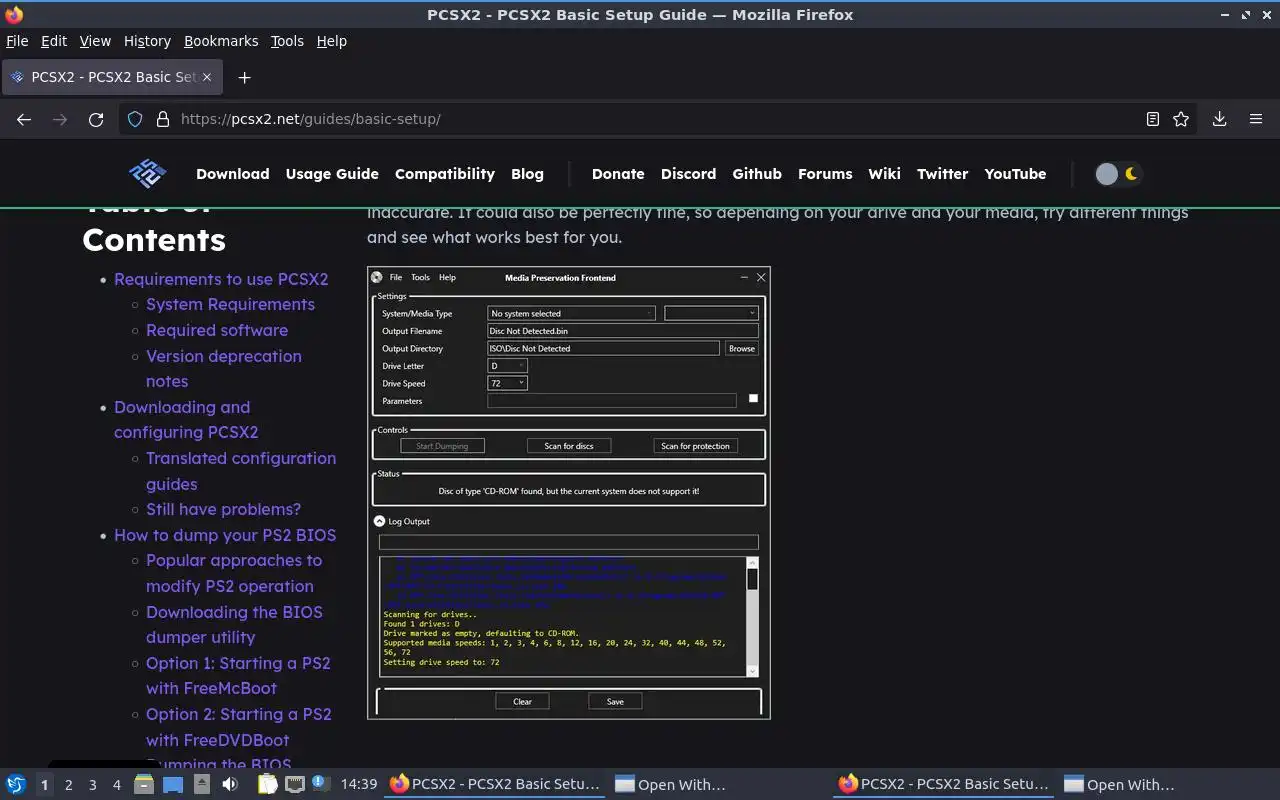Open the Usage Guide link
The width and height of the screenshot is (1280, 800).
click(332, 174)
